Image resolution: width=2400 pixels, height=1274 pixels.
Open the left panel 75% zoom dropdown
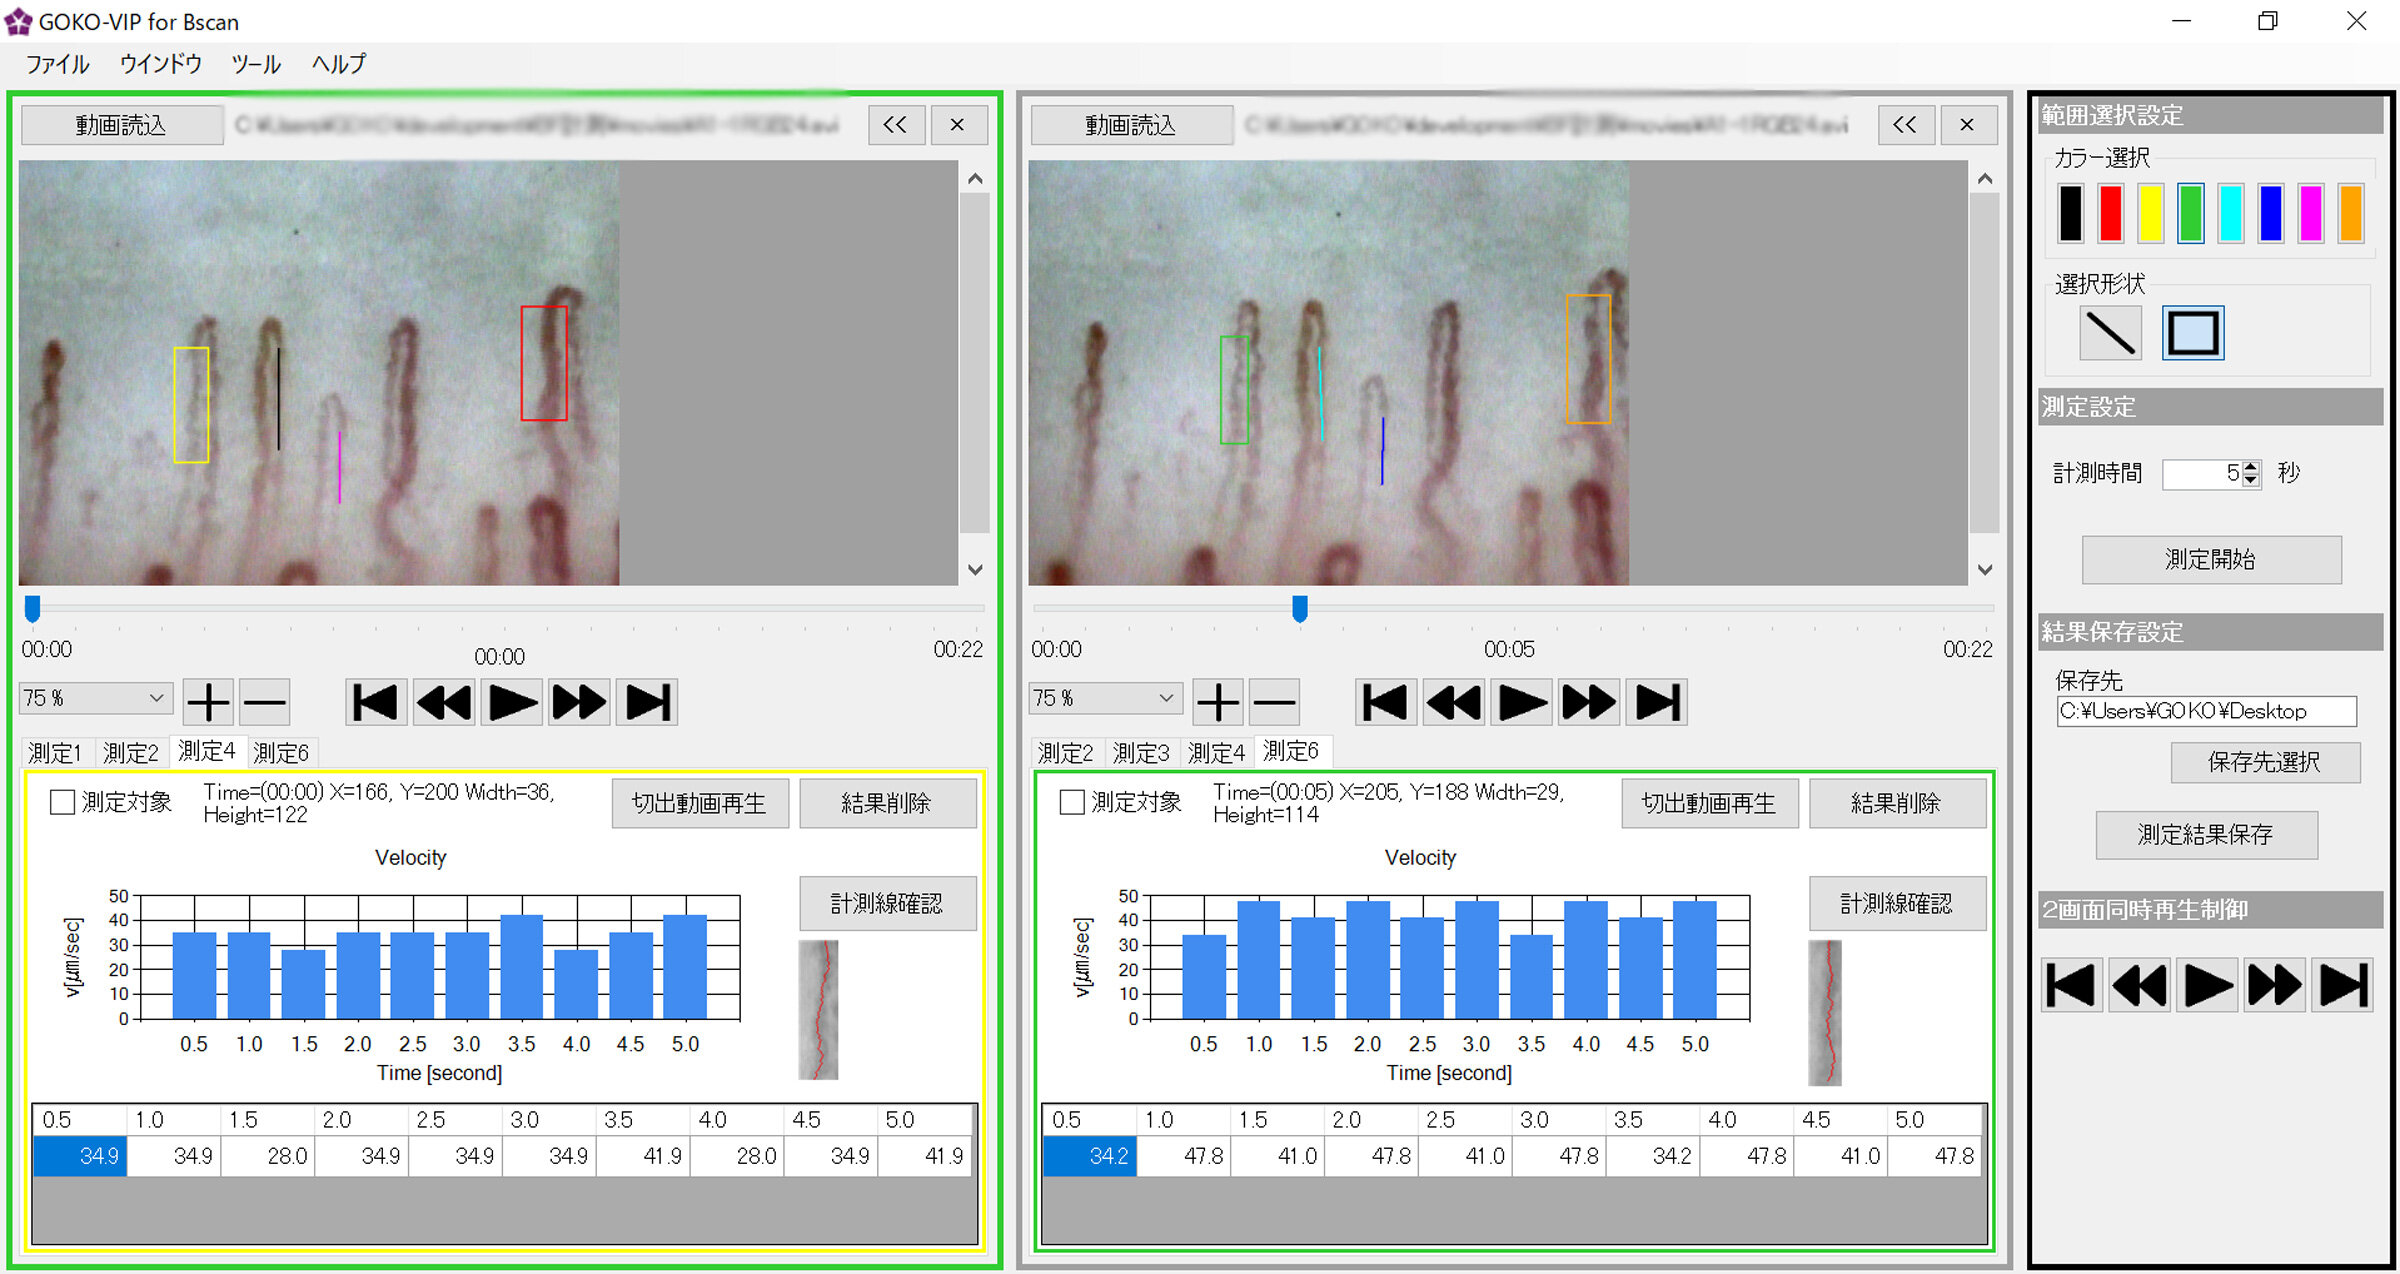[x=95, y=698]
